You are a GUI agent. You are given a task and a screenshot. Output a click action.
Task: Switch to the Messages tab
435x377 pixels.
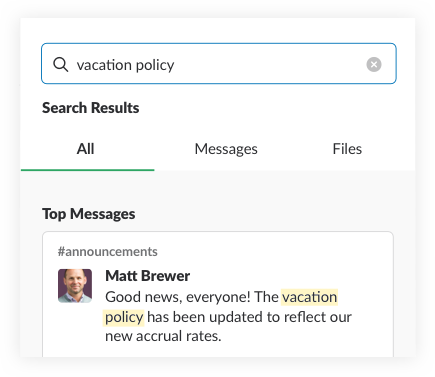point(226,149)
